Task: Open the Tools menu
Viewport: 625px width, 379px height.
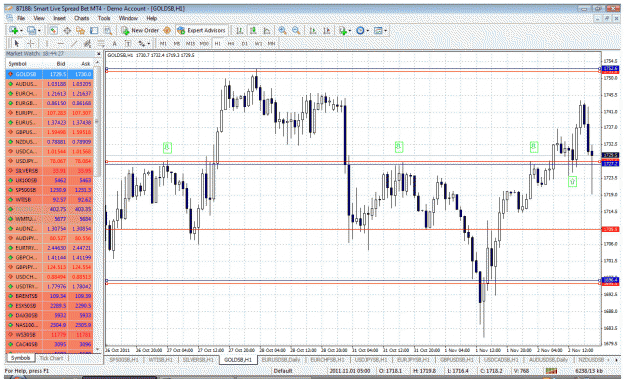Action: (x=104, y=18)
